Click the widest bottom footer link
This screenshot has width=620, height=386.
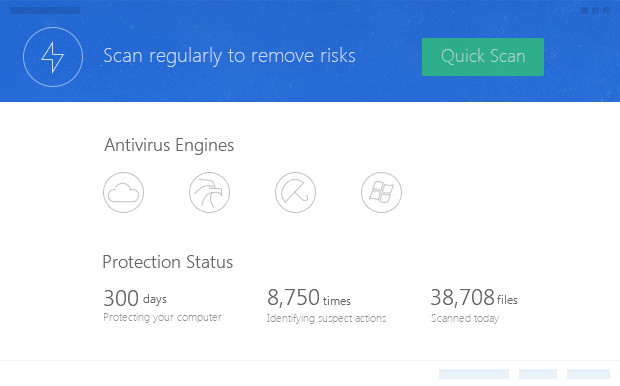pos(474,374)
